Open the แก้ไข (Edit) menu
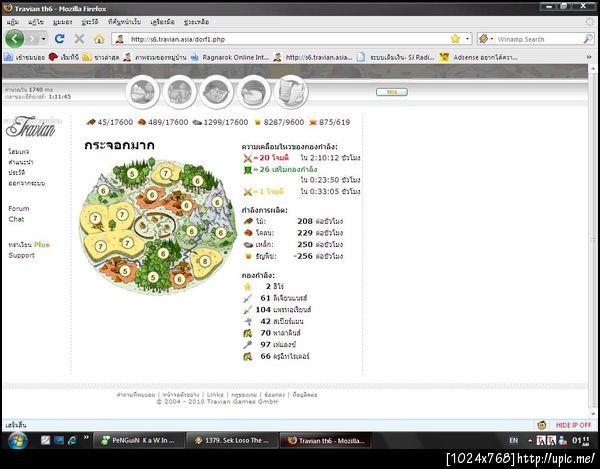Viewport: 600px width, 469px height. coord(36,22)
